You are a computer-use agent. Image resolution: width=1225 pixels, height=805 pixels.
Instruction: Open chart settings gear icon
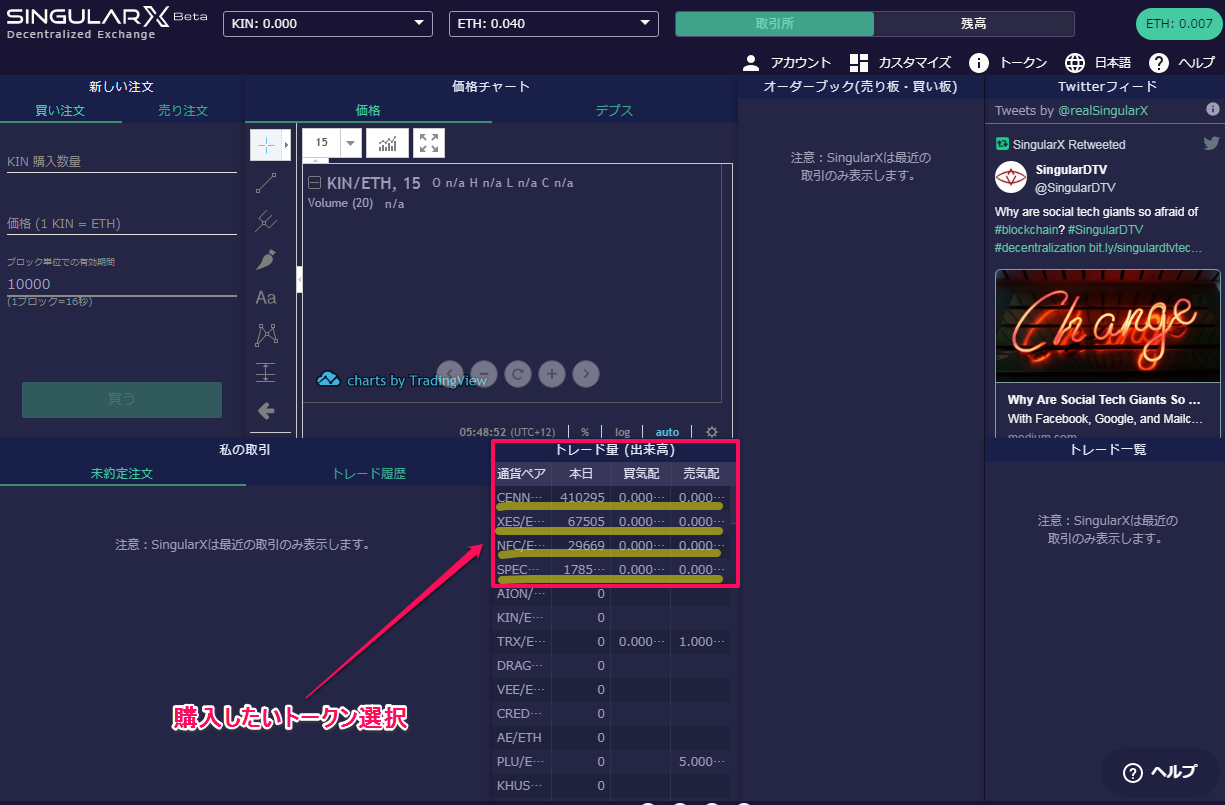(712, 432)
